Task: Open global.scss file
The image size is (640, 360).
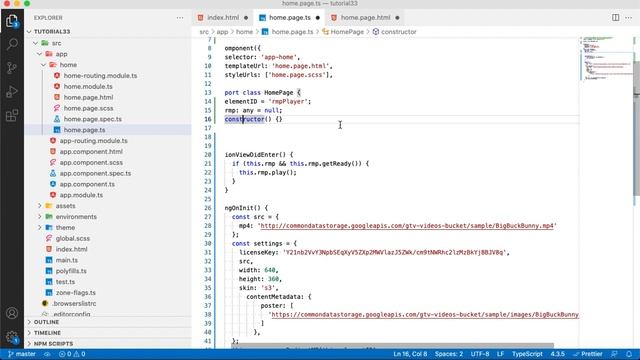Action: click(x=73, y=238)
